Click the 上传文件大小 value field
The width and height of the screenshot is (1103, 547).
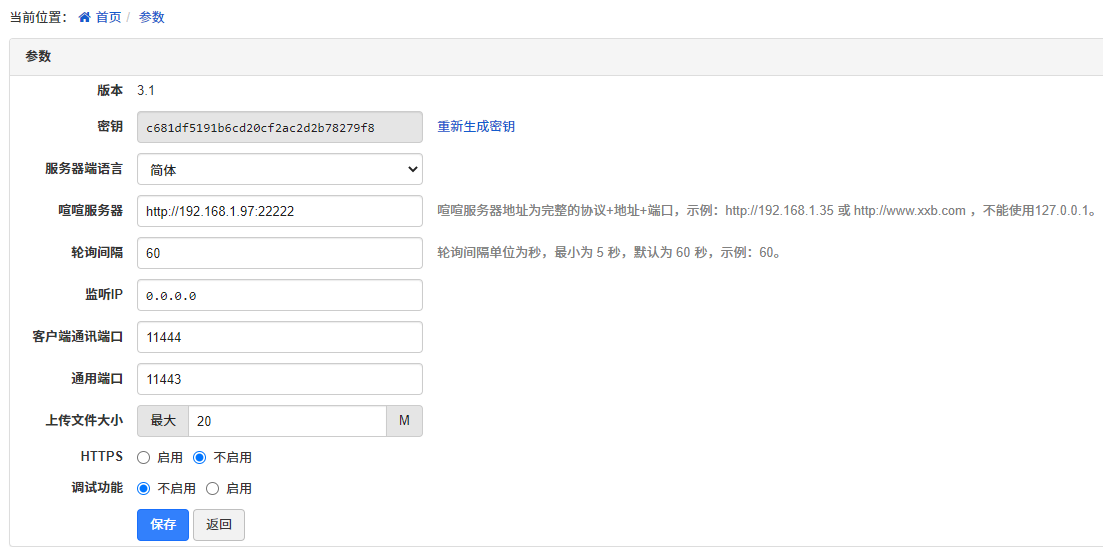click(x=287, y=421)
